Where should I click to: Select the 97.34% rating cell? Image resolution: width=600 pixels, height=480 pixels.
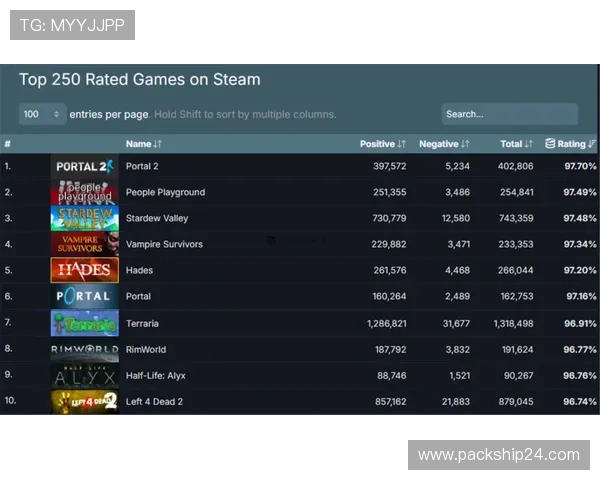[580, 244]
